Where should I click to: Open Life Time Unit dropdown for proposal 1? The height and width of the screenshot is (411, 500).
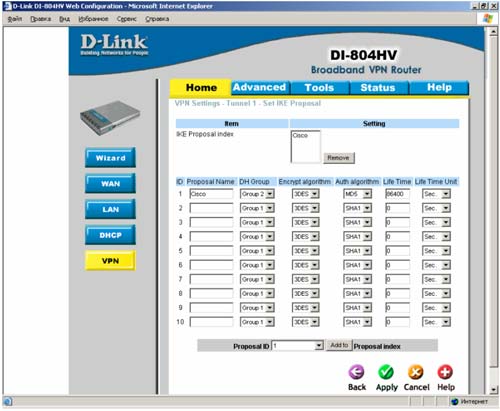point(436,194)
